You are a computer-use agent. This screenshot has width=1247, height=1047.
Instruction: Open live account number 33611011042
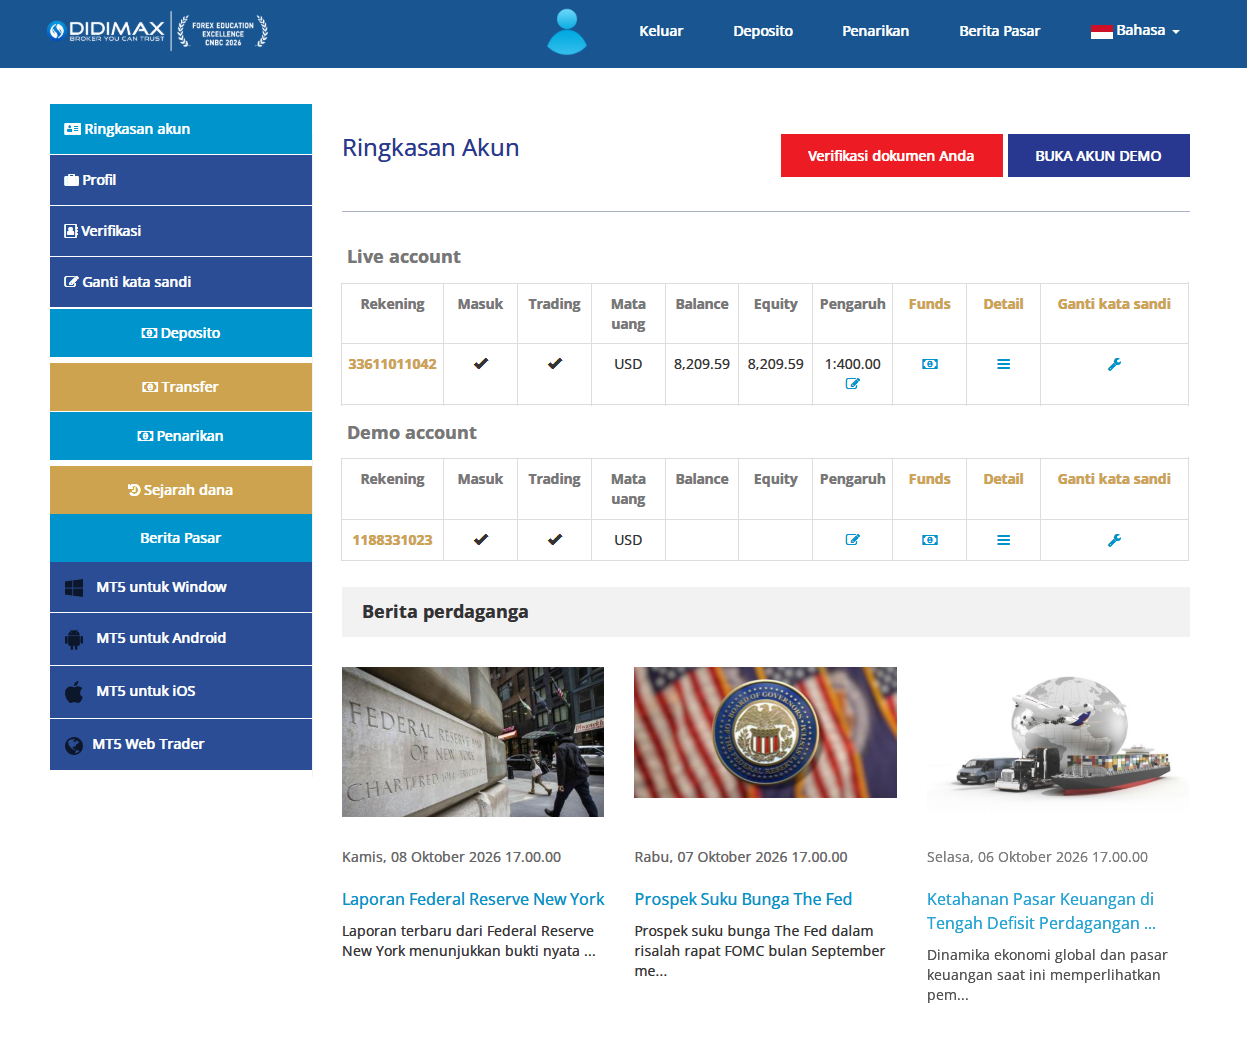392,364
